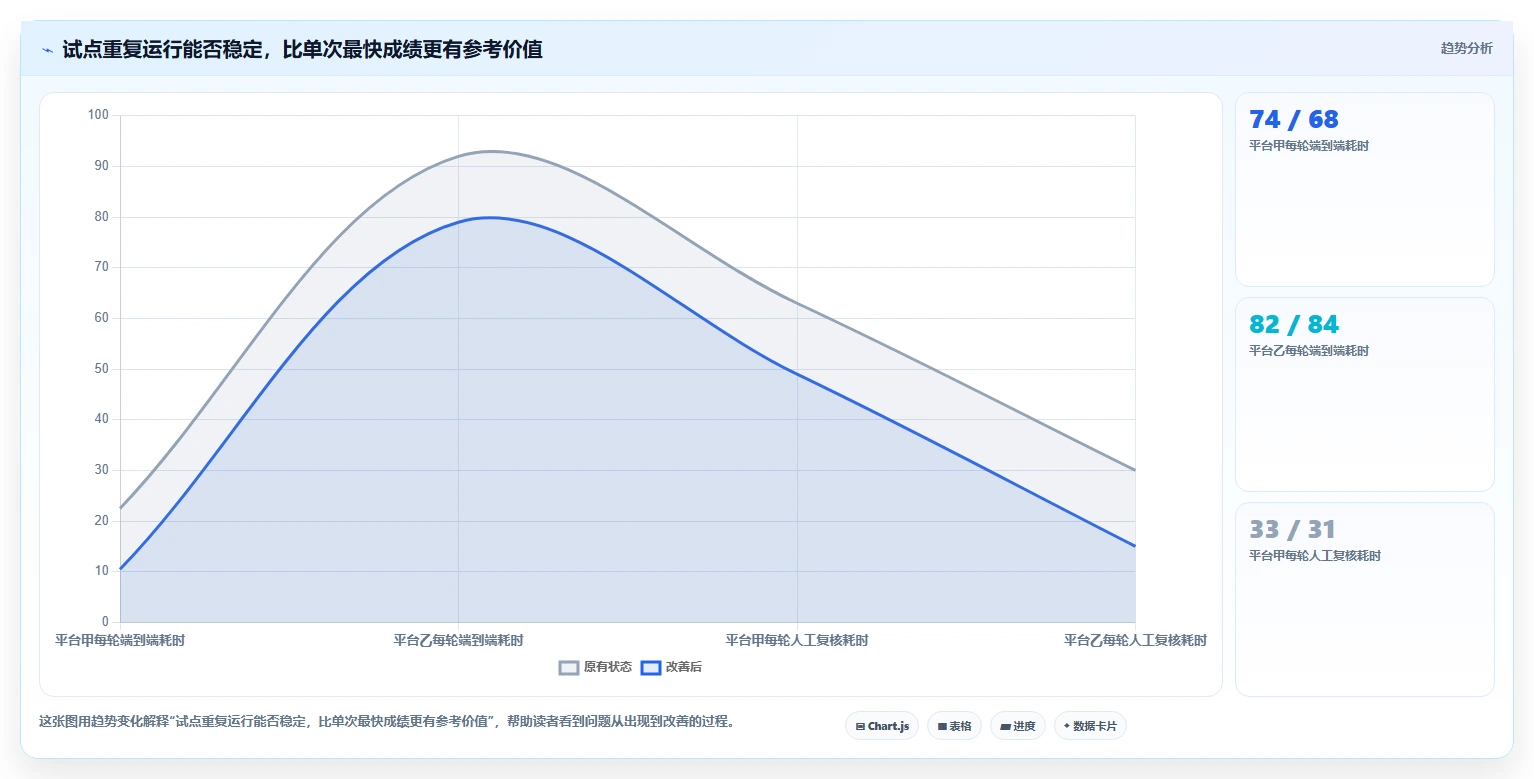Click the blue 改善后 legend swatch
The image size is (1534, 779).
(651, 667)
